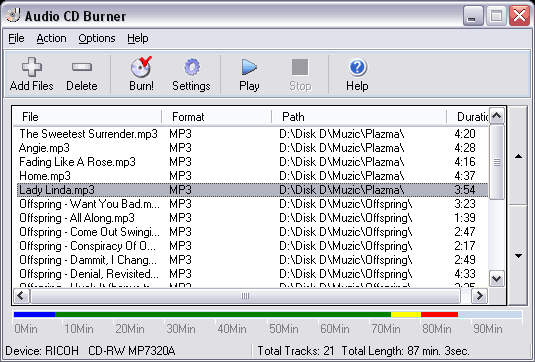535x362 pixels.
Task: Select the highlighted Lady Linda.mp3 row
Action: 252,190
